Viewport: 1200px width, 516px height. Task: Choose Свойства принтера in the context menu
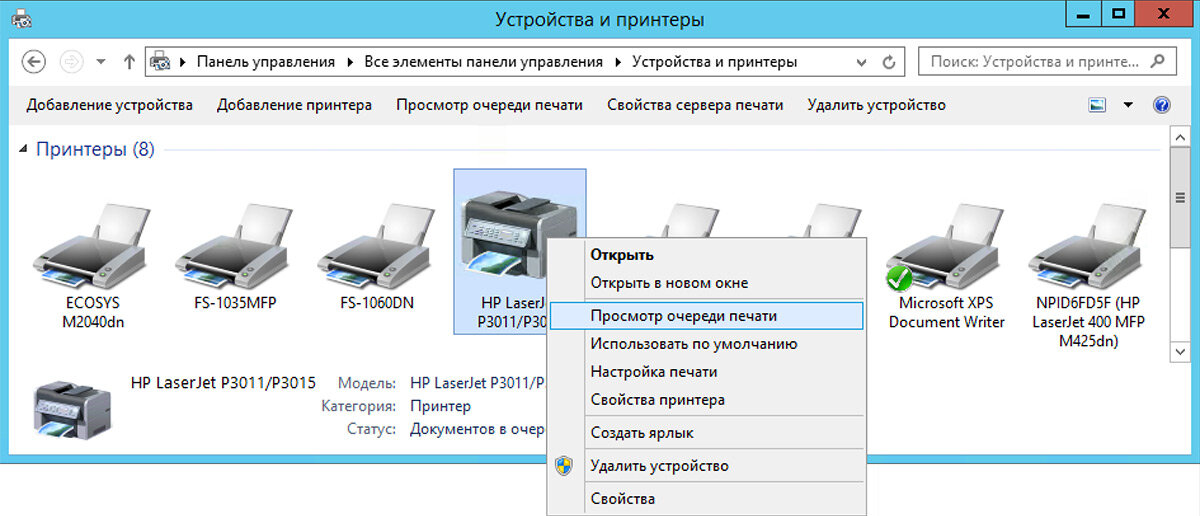point(706,399)
